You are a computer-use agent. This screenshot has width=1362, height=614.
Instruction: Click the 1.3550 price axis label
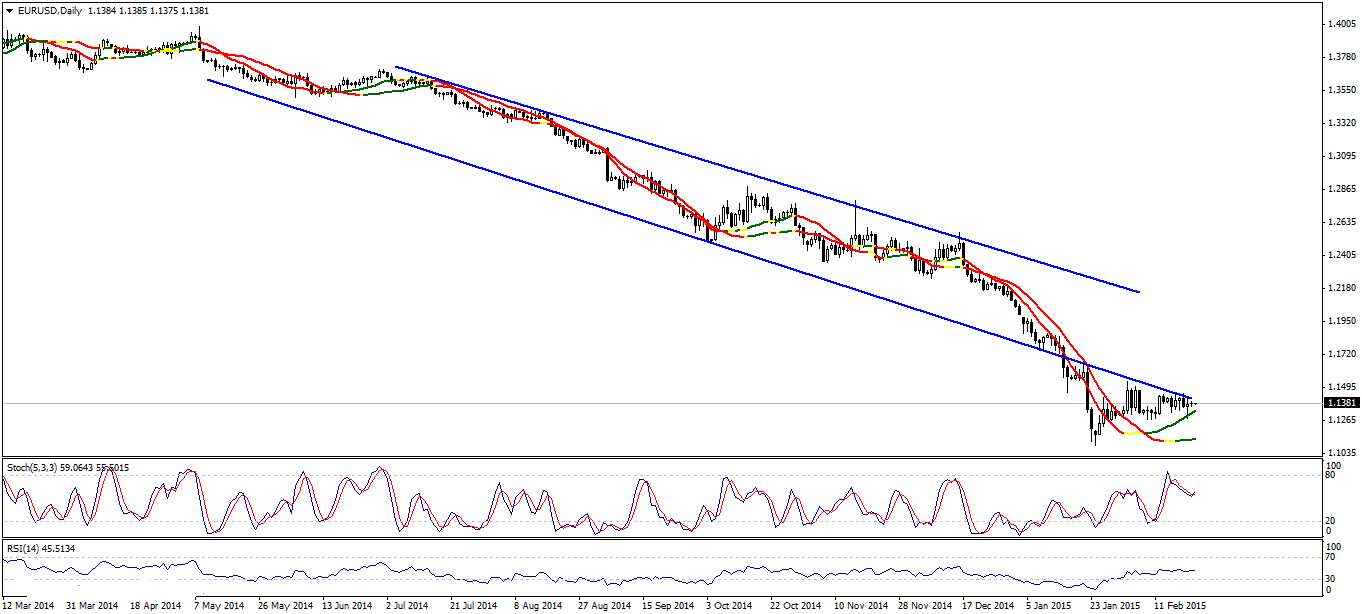click(1340, 89)
